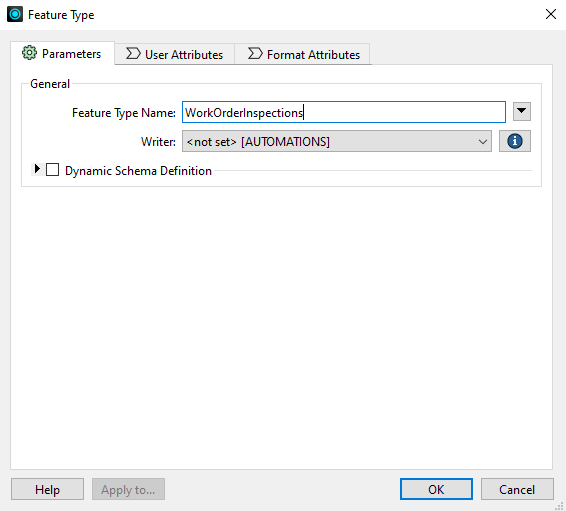Open the Writer combo box
Image resolution: width=566 pixels, height=511 pixels.
coord(336,141)
